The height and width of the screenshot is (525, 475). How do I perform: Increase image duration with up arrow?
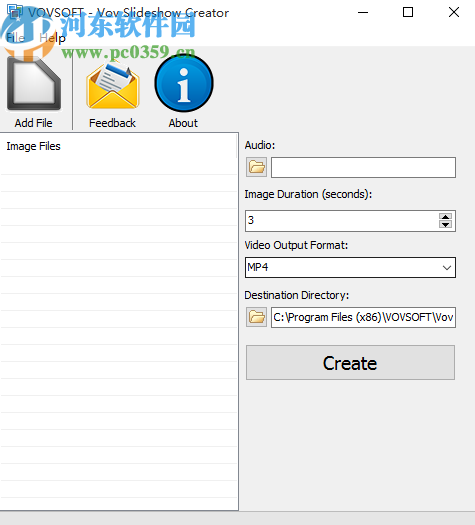[445, 216]
